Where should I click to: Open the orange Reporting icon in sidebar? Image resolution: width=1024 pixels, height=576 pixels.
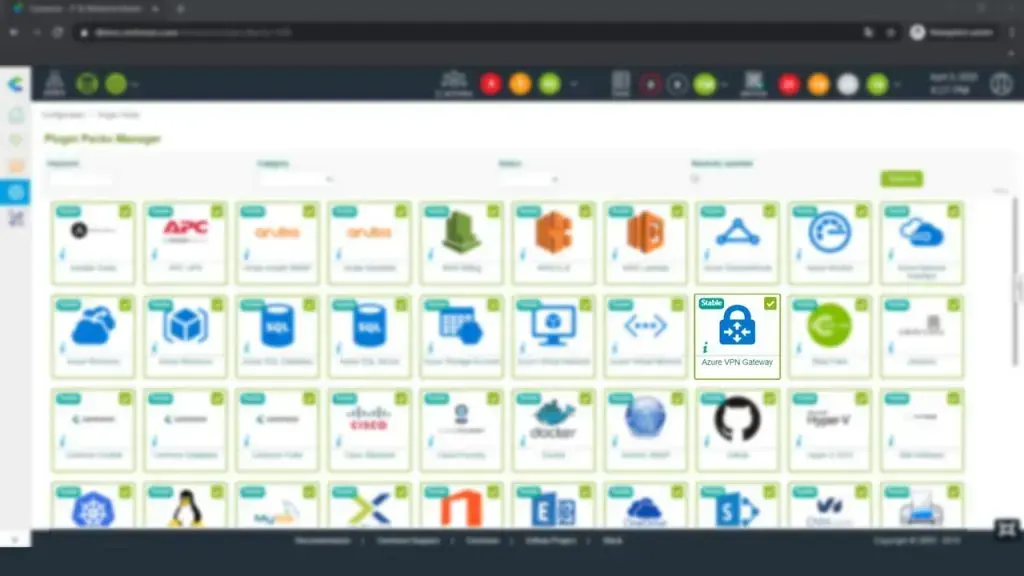(16, 166)
